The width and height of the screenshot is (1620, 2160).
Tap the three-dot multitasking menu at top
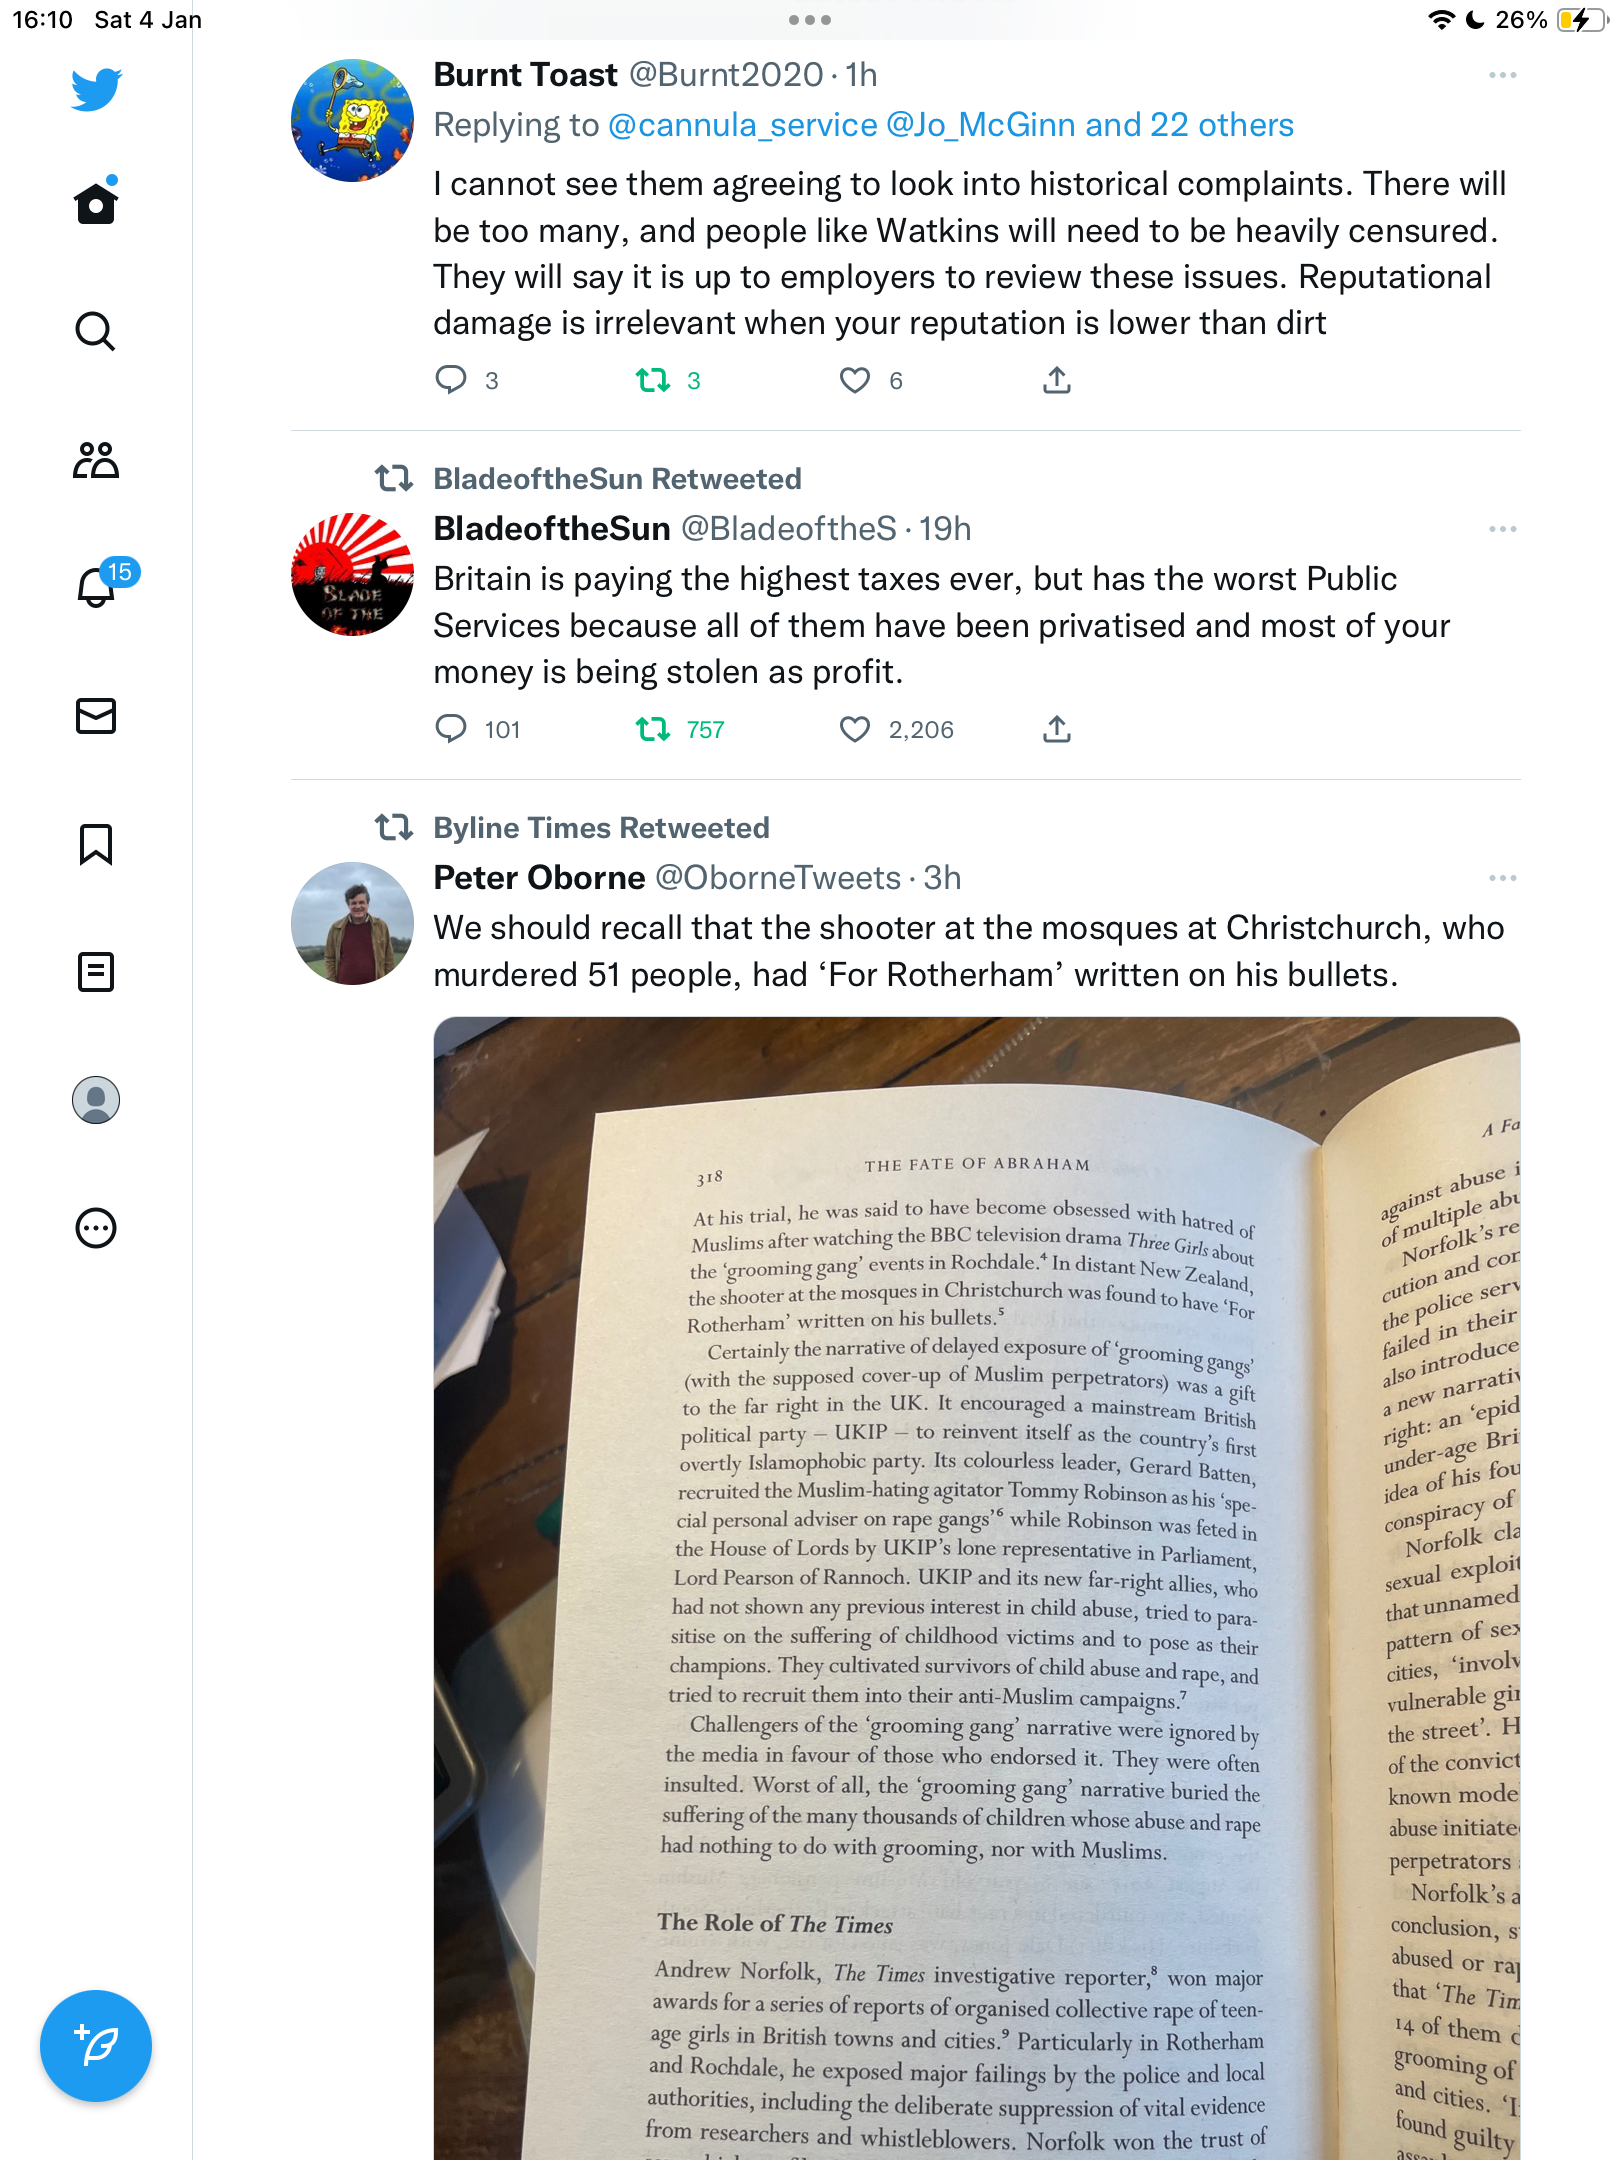coord(810,20)
